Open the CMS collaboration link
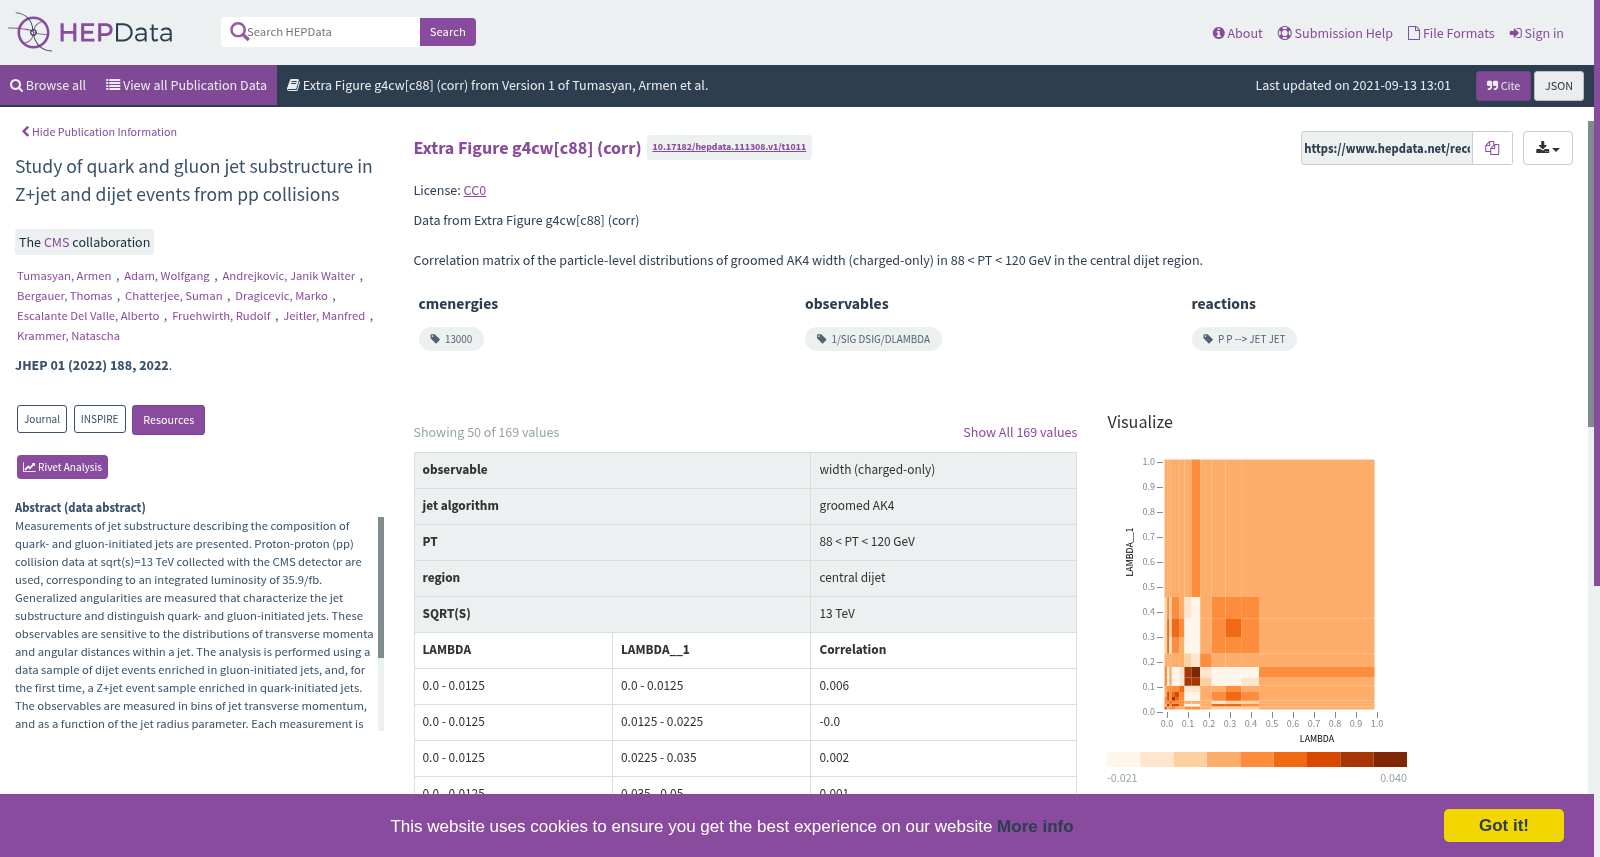1600x857 pixels. (57, 242)
